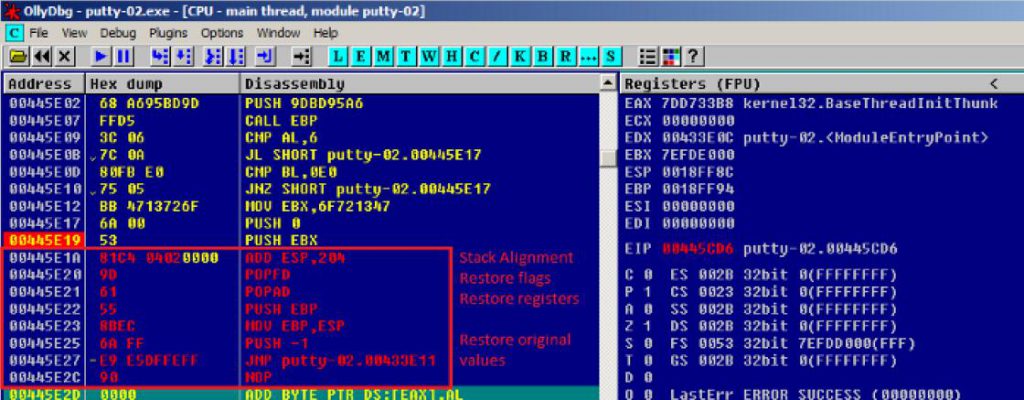Image resolution: width=1024 pixels, height=400 pixels.
Task: Open the Plugins menu
Action: (168, 33)
